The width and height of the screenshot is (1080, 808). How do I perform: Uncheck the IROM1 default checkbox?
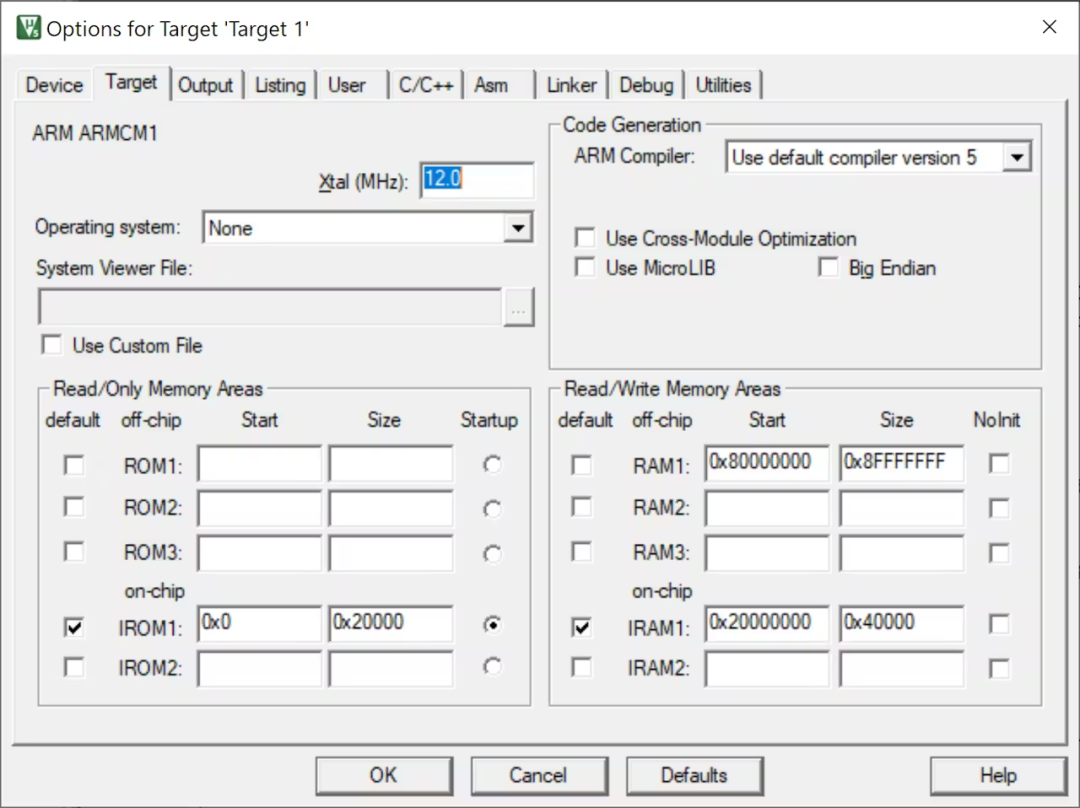pos(74,627)
